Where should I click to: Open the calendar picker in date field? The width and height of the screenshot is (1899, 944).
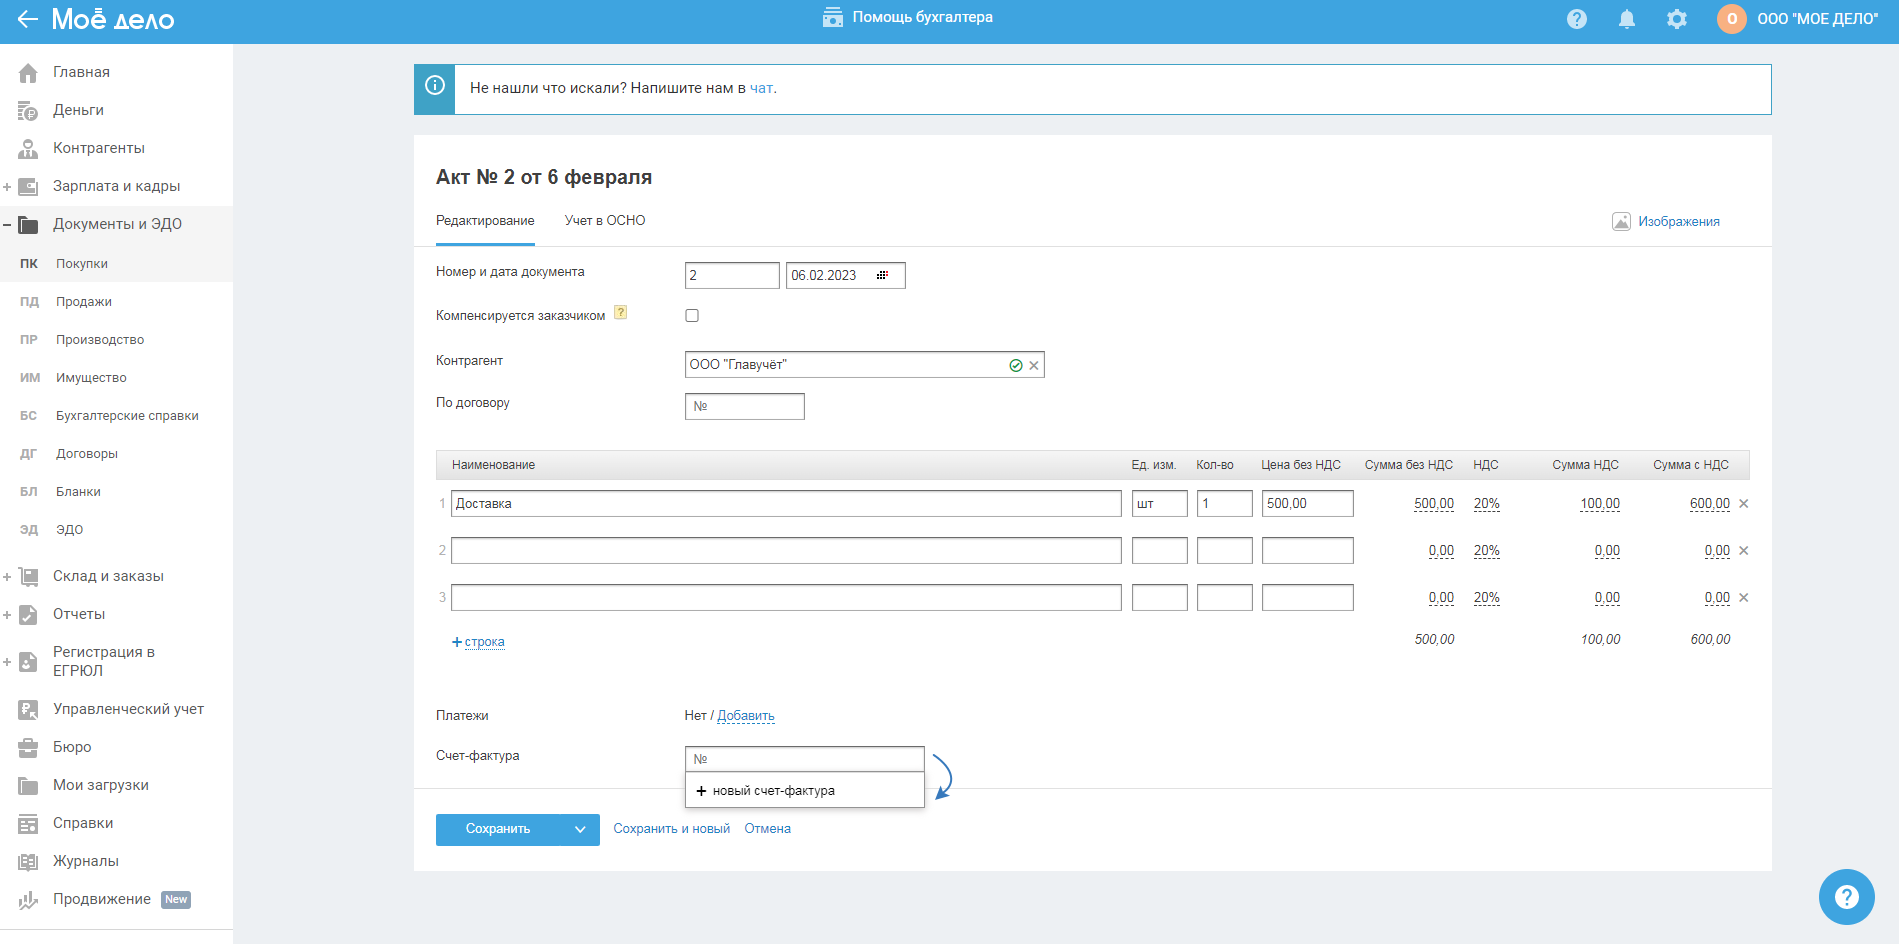(x=882, y=276)
